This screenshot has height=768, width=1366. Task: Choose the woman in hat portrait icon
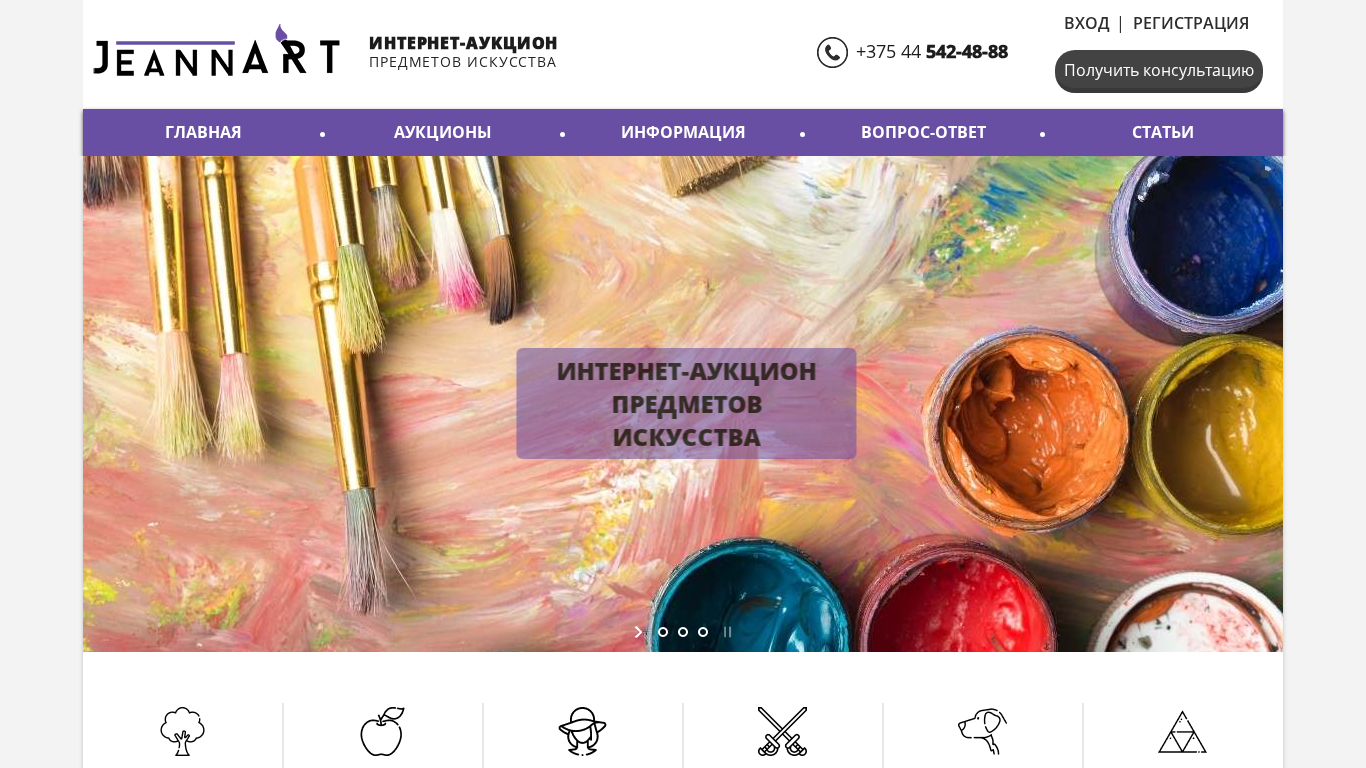click(582, 731)
